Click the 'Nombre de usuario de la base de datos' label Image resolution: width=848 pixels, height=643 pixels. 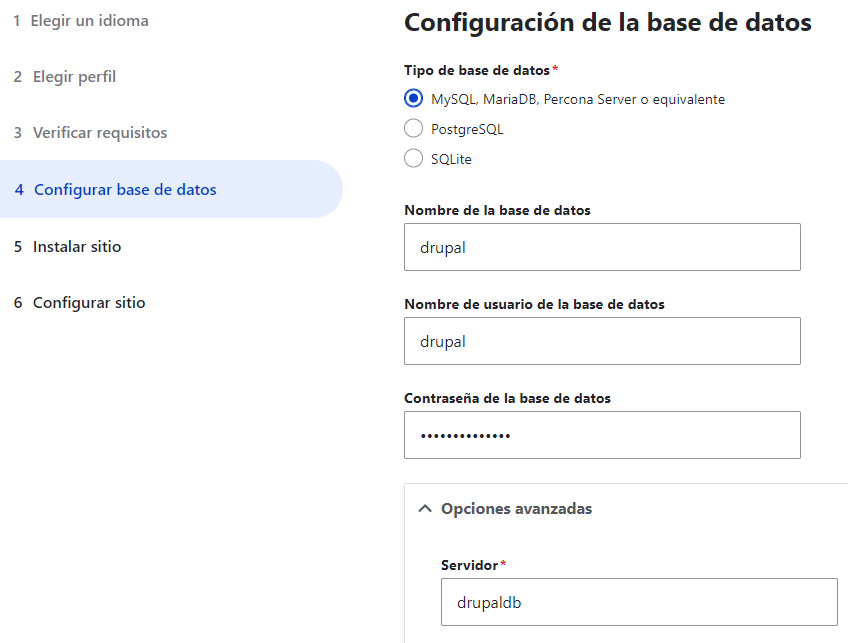click(x=534, y=304)
